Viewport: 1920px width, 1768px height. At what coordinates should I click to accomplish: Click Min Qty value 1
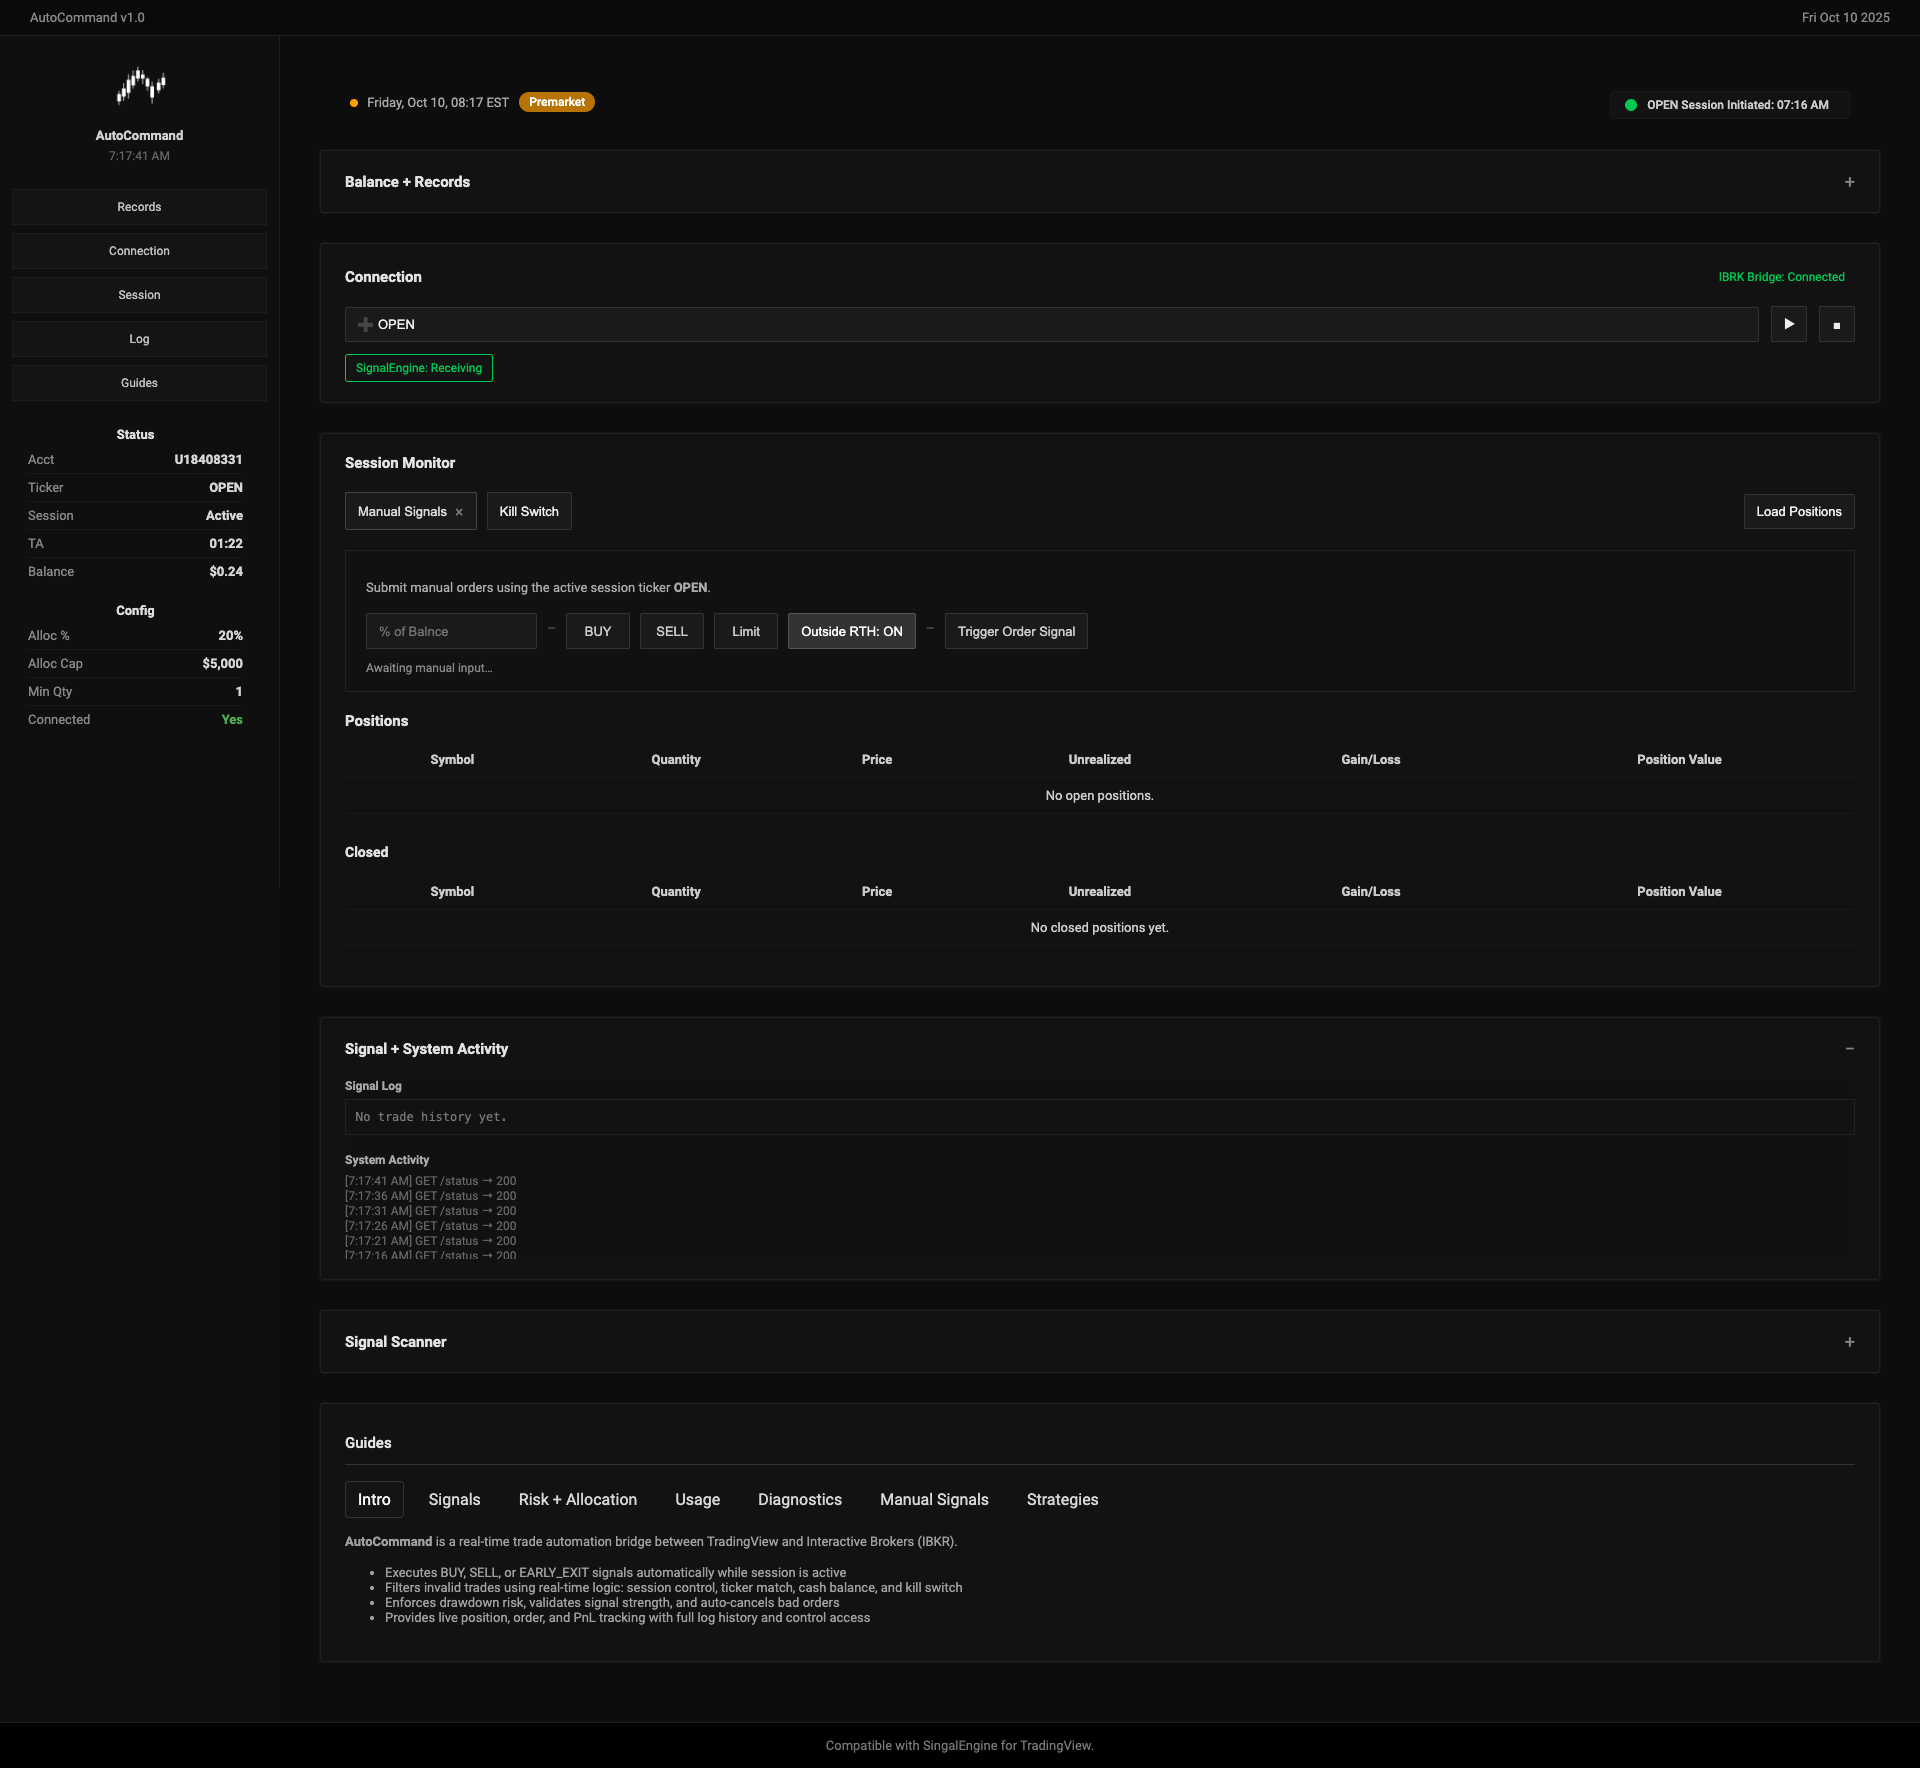pyautogui.click(x=239, y=692)
